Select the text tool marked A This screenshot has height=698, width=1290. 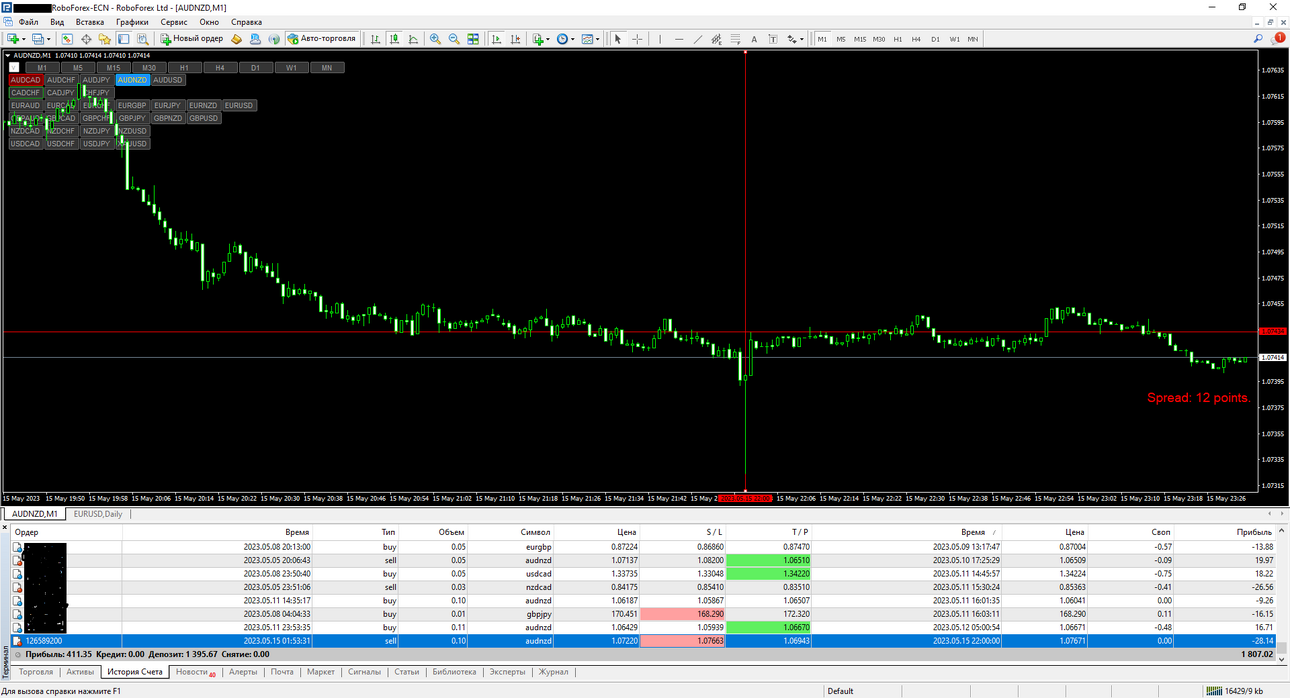point(754,39)
